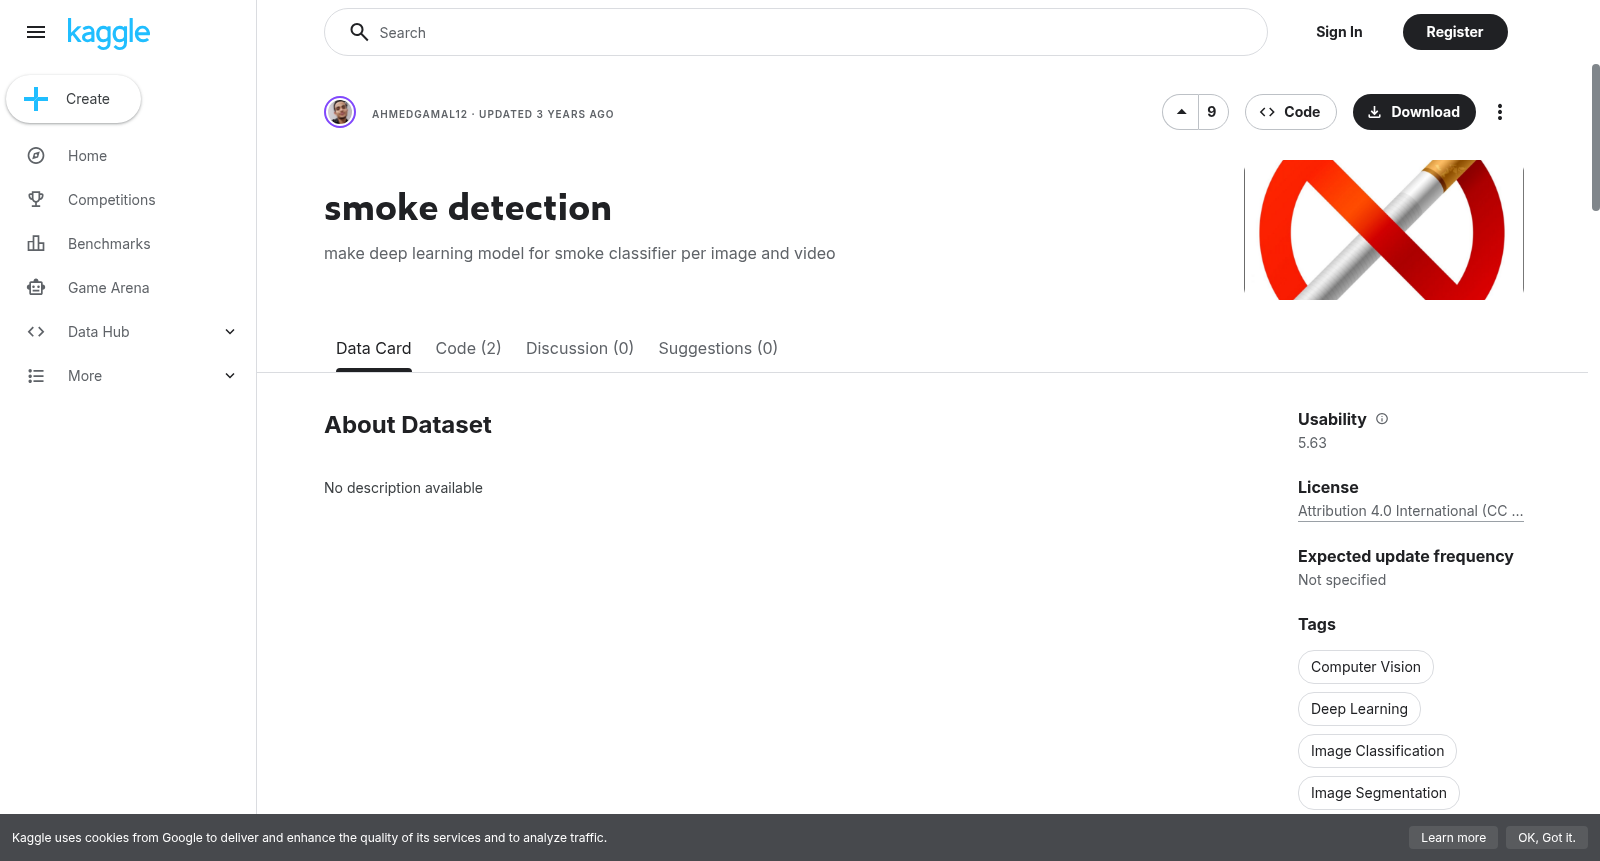The image size is (1600, 861).
Task: Select the Computer Vision tag
Action: tap(1366, 667)
